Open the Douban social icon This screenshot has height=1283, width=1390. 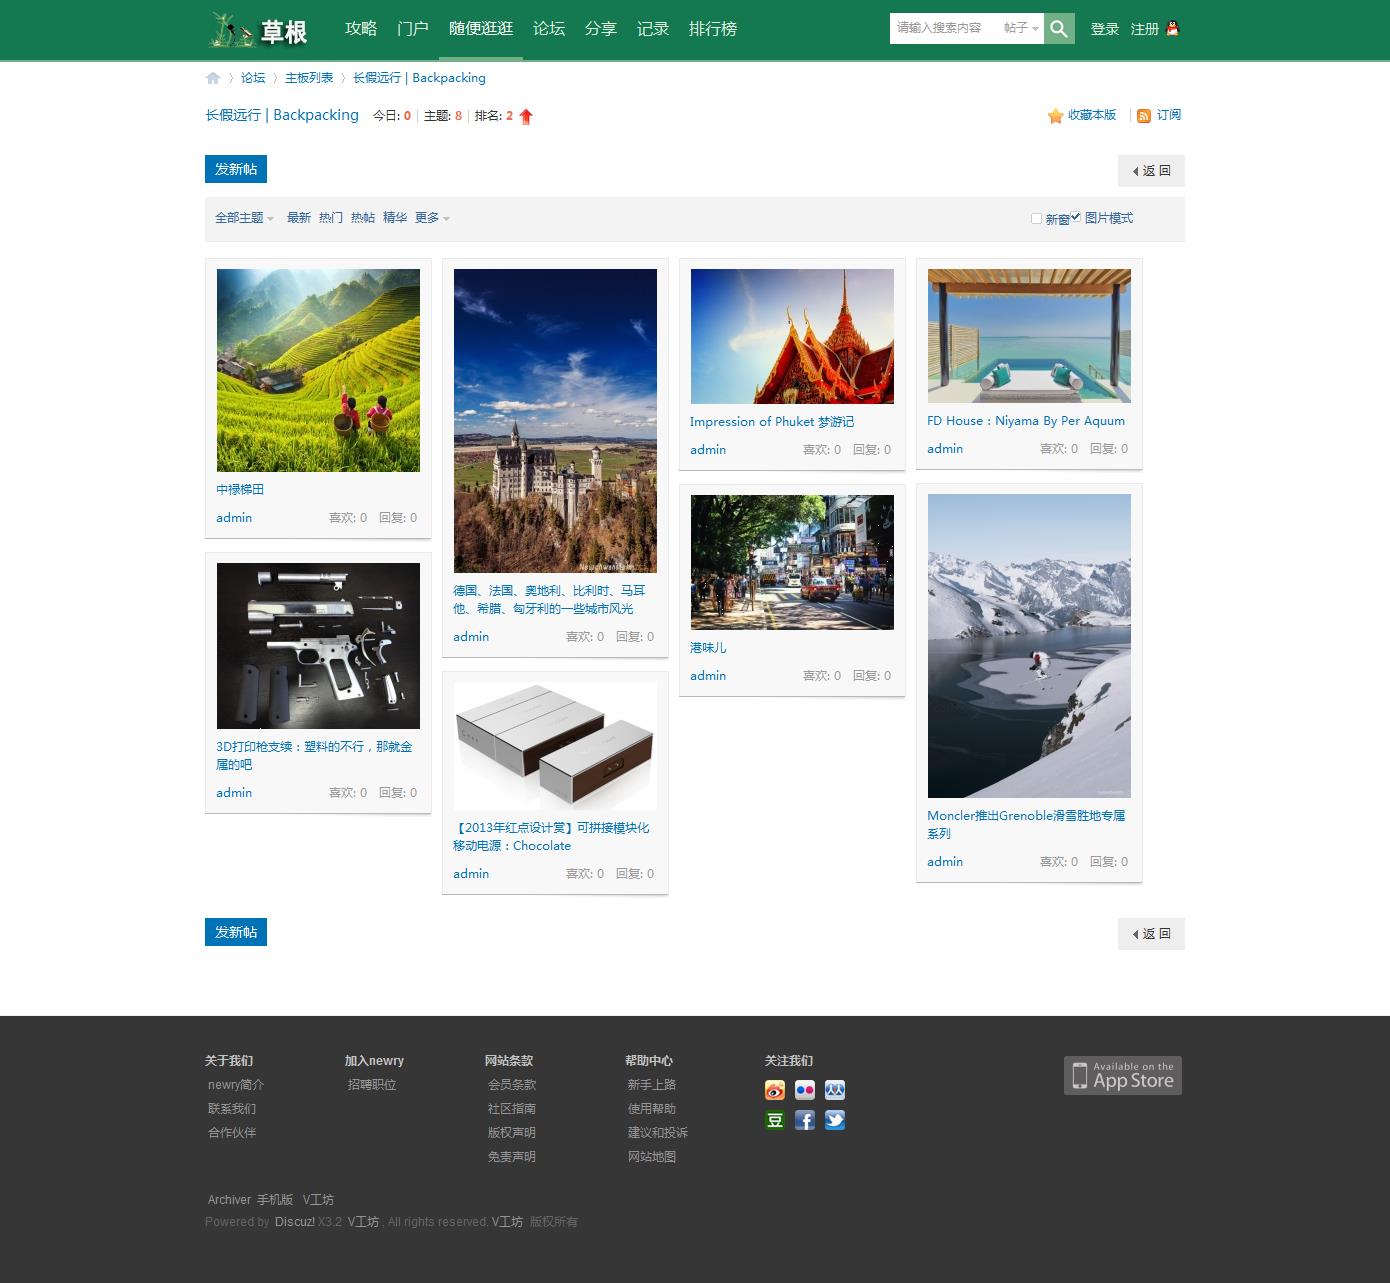tap(775, 1120)
